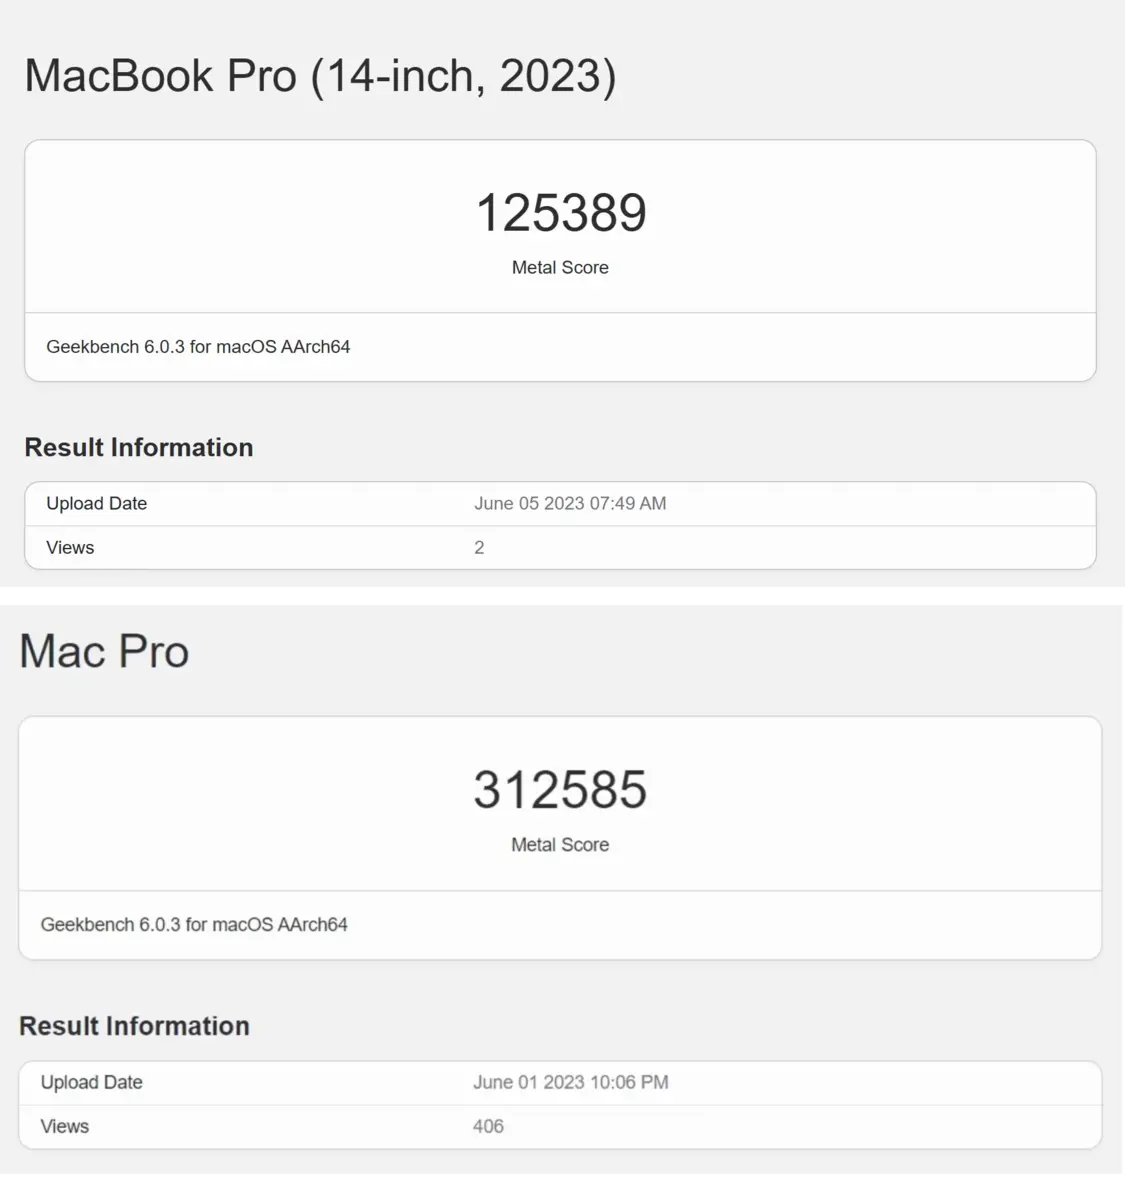Viewport: 1125px width, 1179px height.
Task: Click Metal Score label under 312585
Action: 560,845
